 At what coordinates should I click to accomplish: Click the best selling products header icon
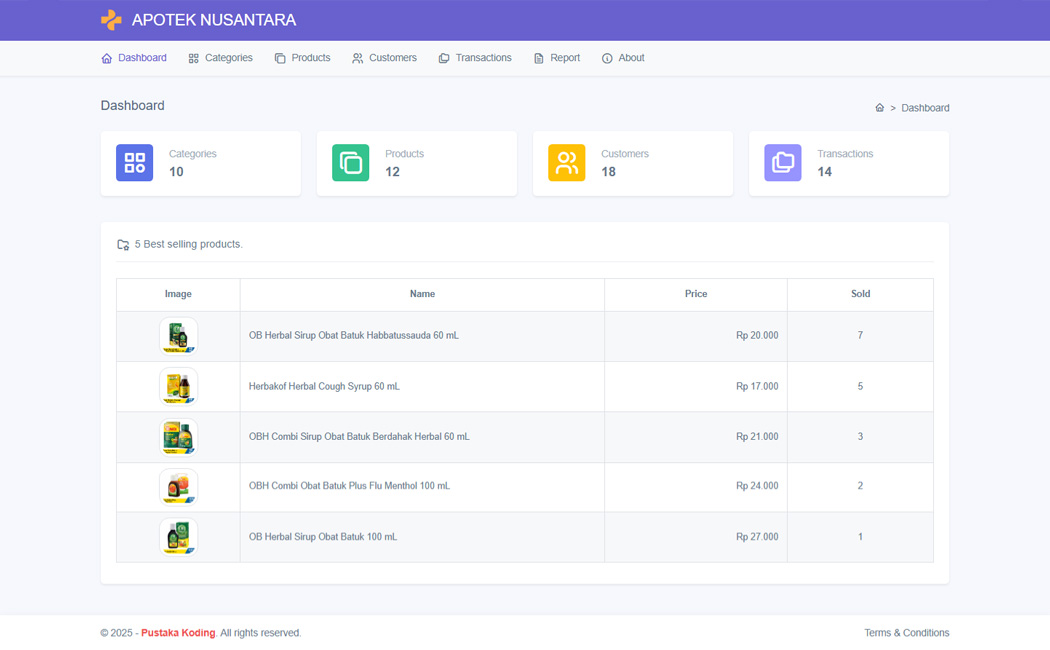click(x=122, y=243)
